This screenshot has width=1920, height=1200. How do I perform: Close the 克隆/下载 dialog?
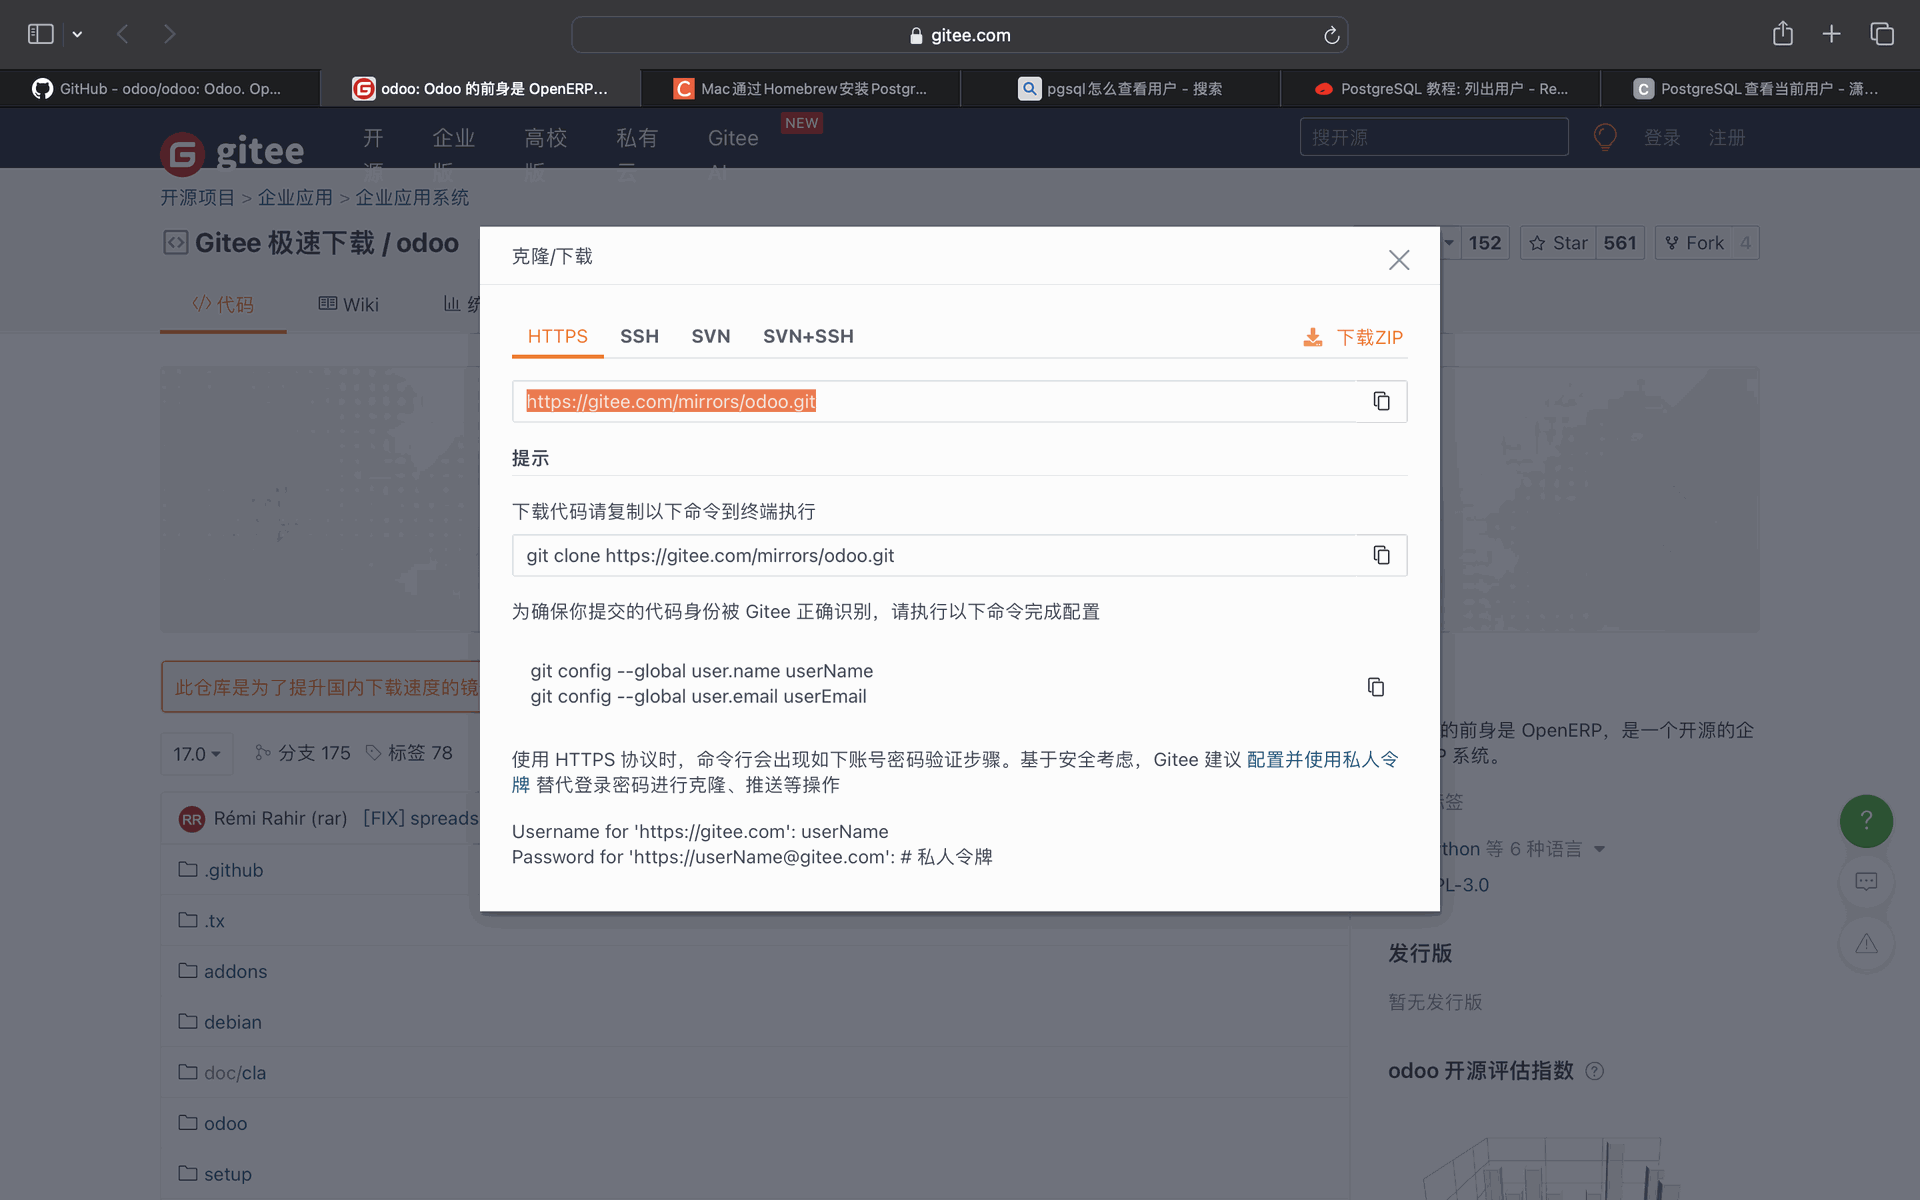1399,260
